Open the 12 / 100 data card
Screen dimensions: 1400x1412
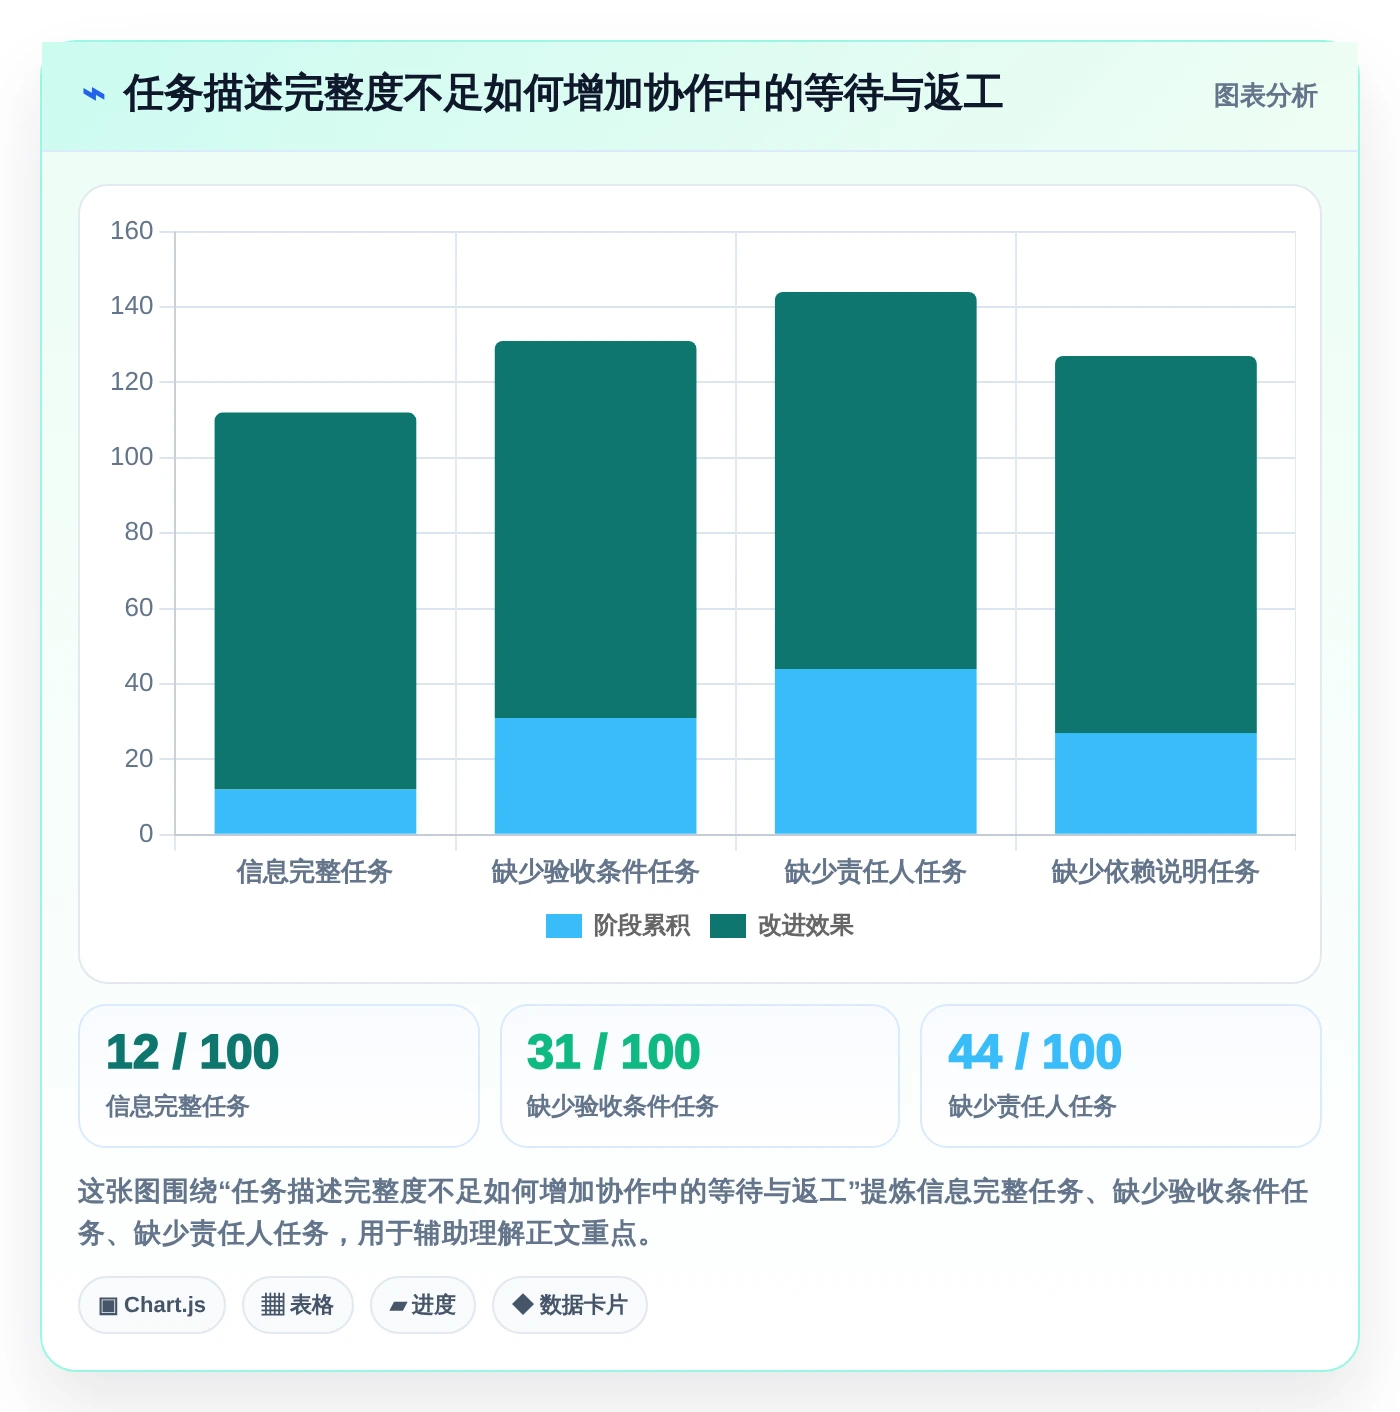(x=279, y=1076)
